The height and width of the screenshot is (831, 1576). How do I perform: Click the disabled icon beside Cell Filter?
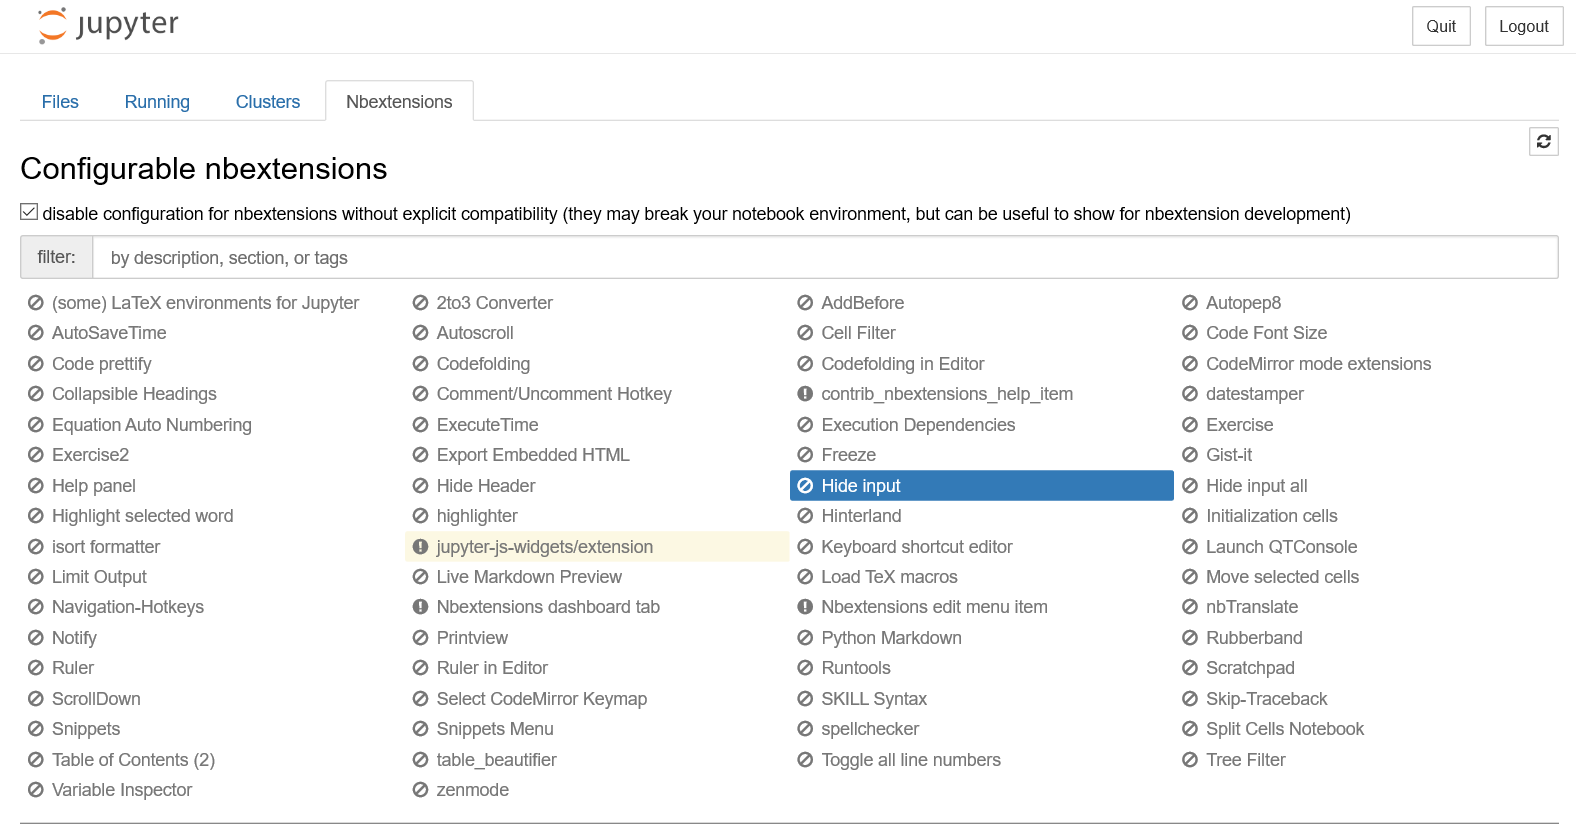click(805, 333)
